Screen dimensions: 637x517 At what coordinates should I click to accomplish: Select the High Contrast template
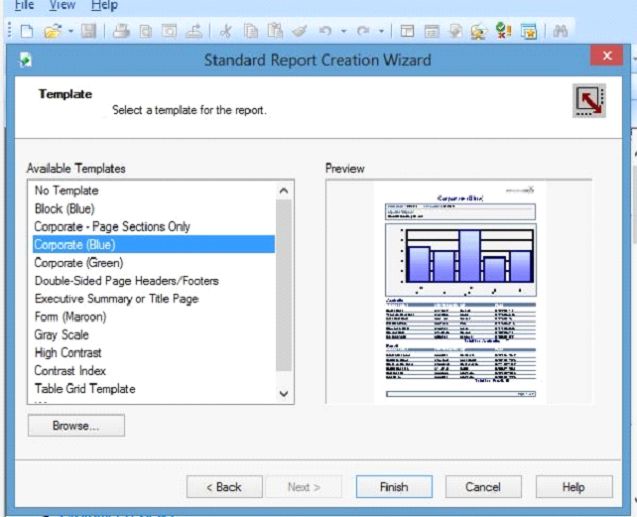154,353
